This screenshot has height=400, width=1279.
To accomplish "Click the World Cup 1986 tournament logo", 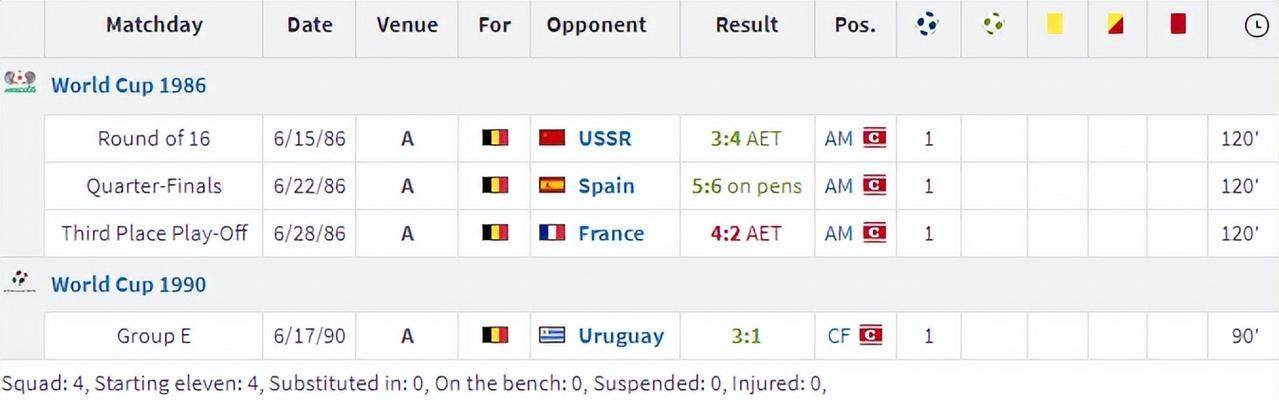I will pos(20,82).
